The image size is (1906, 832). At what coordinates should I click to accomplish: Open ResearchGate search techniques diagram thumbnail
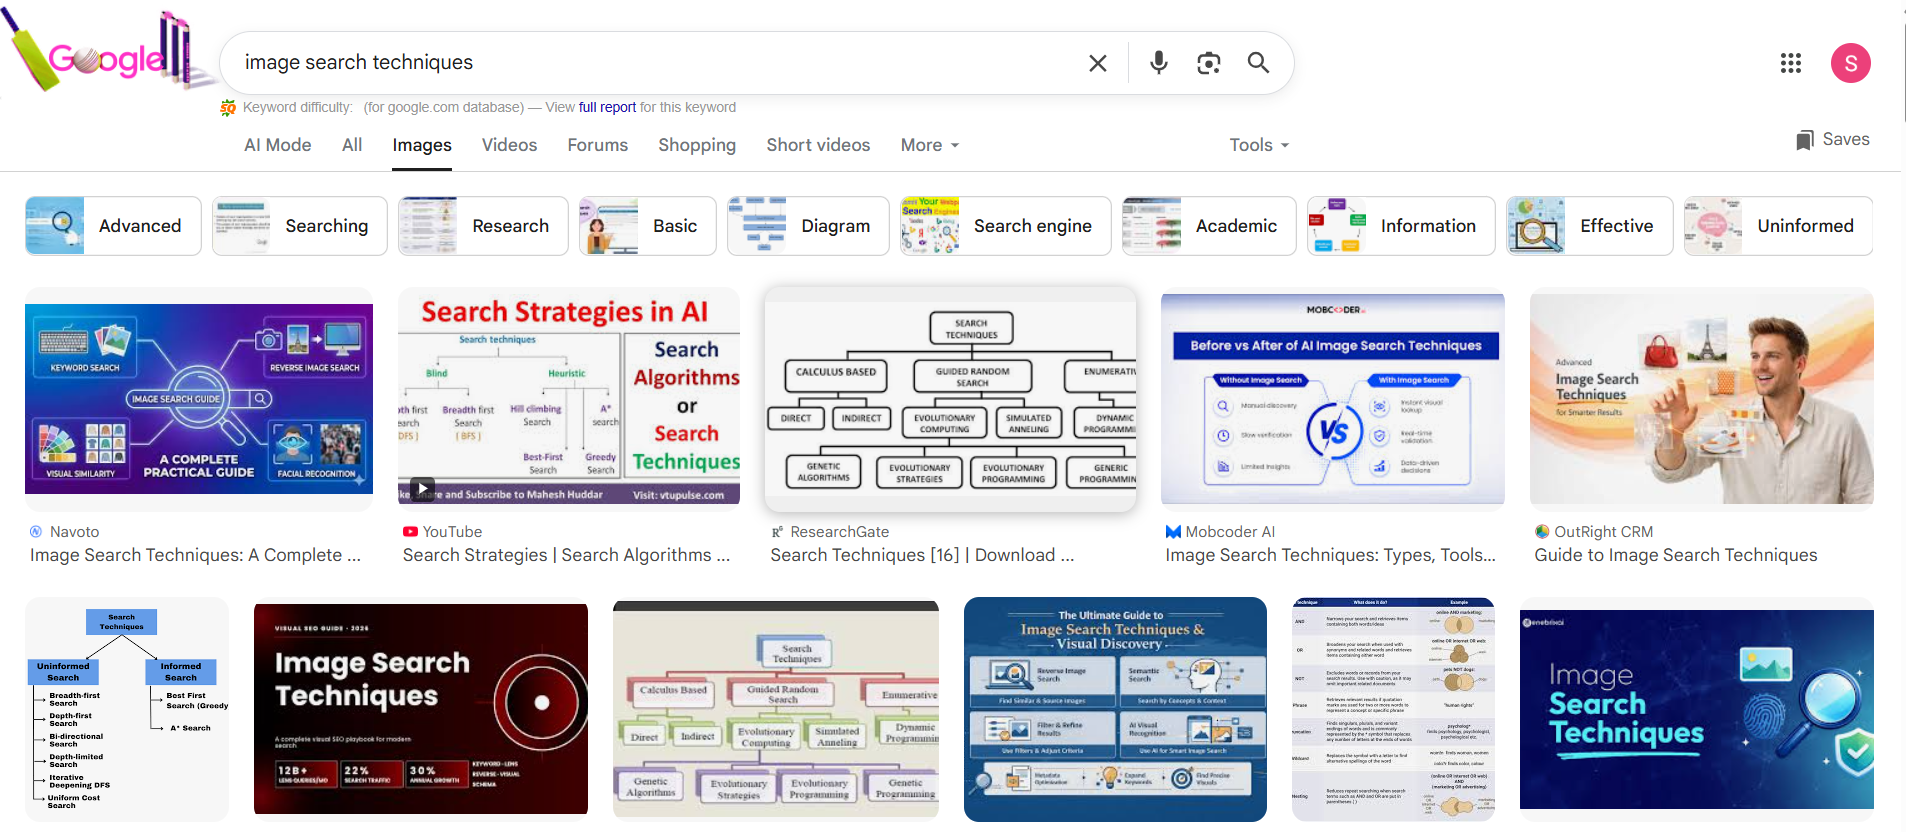pyautogui.click(x=950, y=398)
